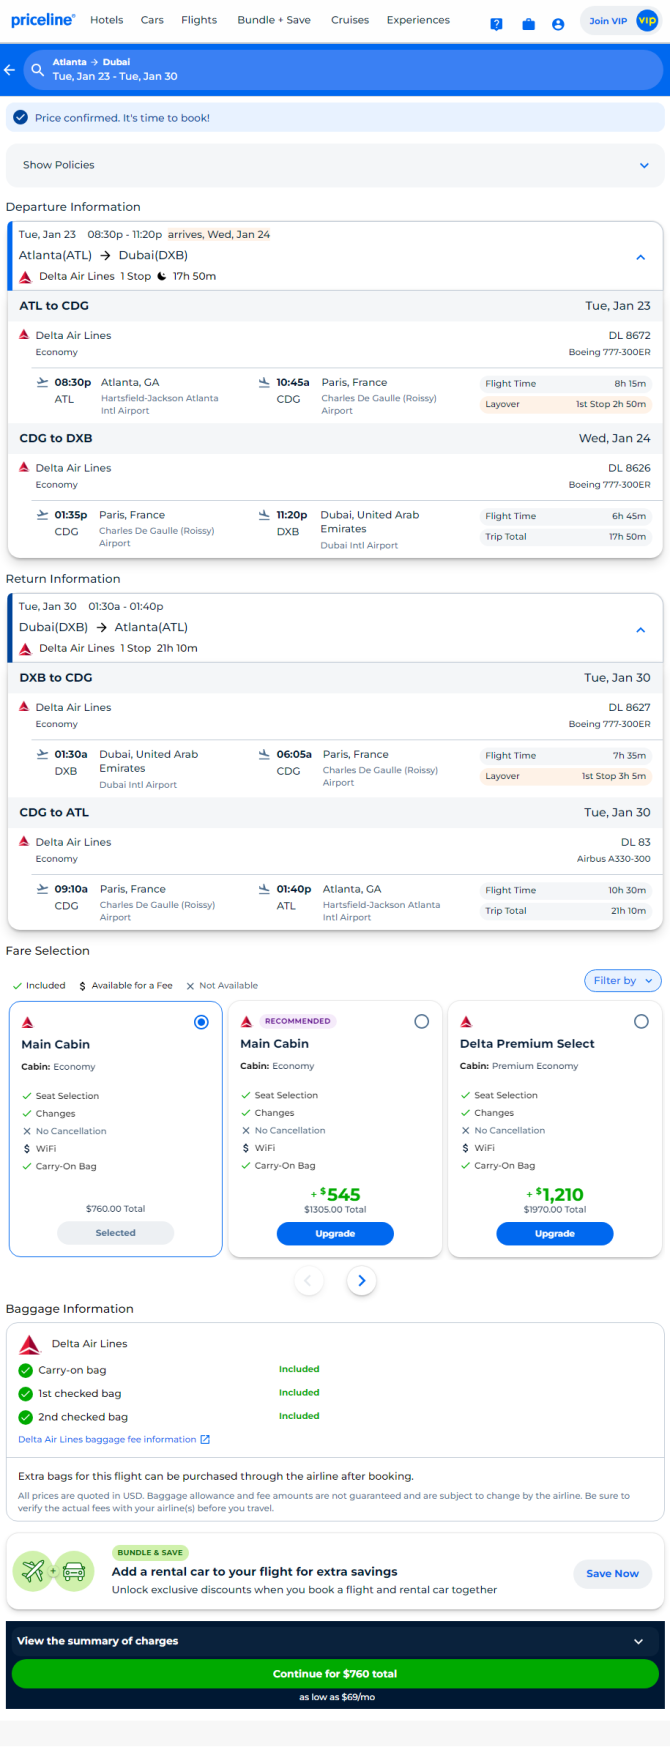Click Continue for $760 total

(x=335, y=1673)
